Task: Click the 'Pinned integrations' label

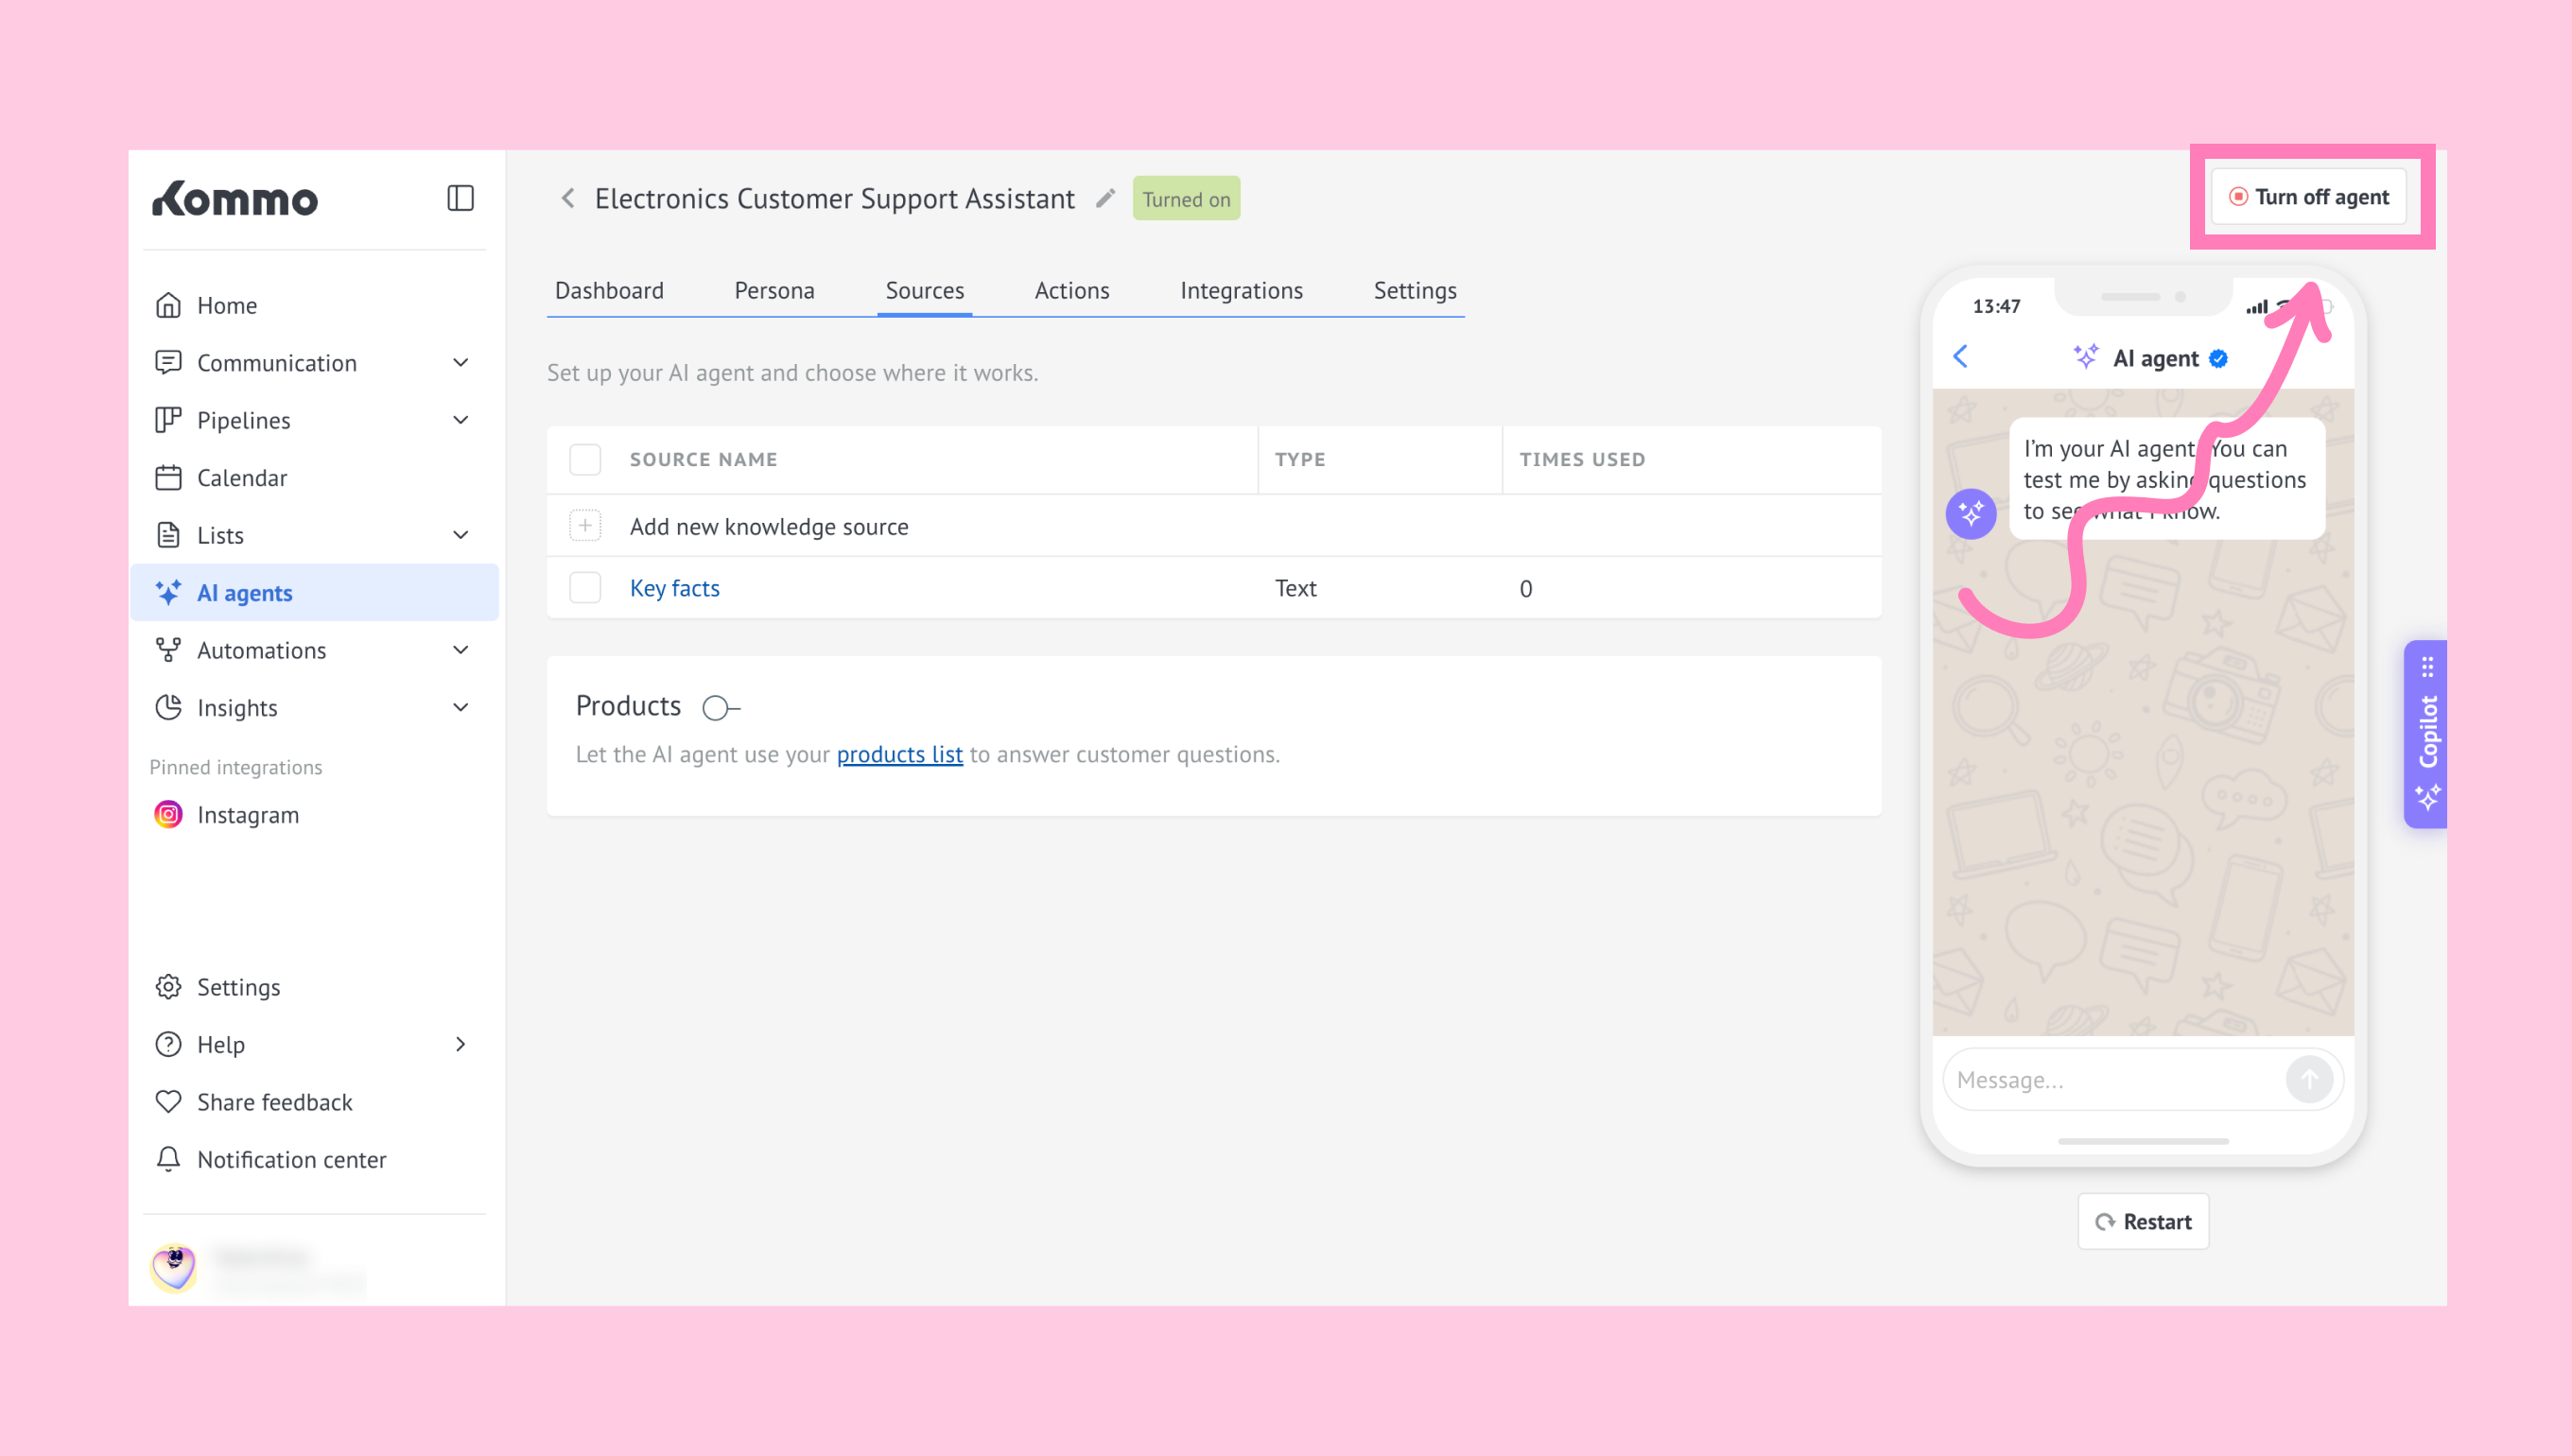Action: [236, 767]
